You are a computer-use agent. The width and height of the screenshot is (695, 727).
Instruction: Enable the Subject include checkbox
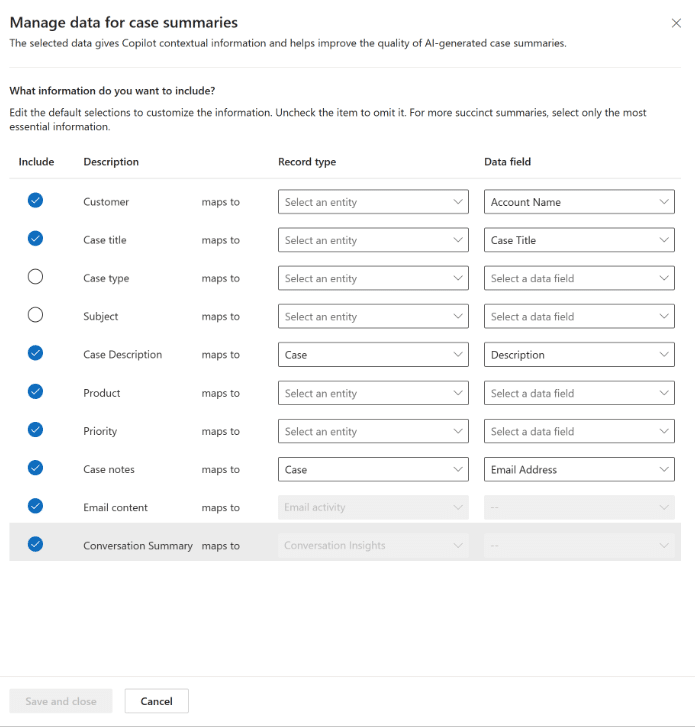click(36, 316)
